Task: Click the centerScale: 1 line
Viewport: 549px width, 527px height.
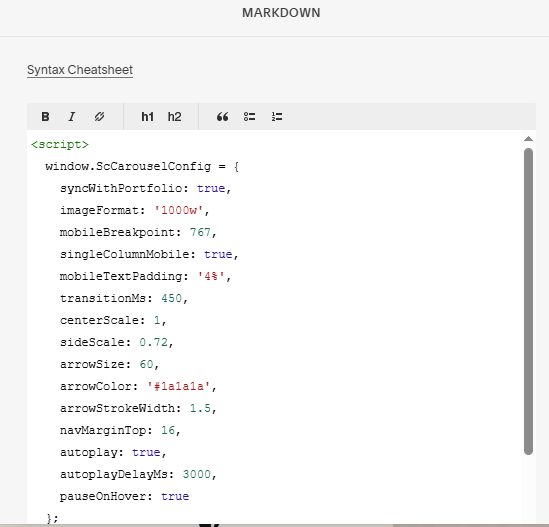Action: point(113,320)
